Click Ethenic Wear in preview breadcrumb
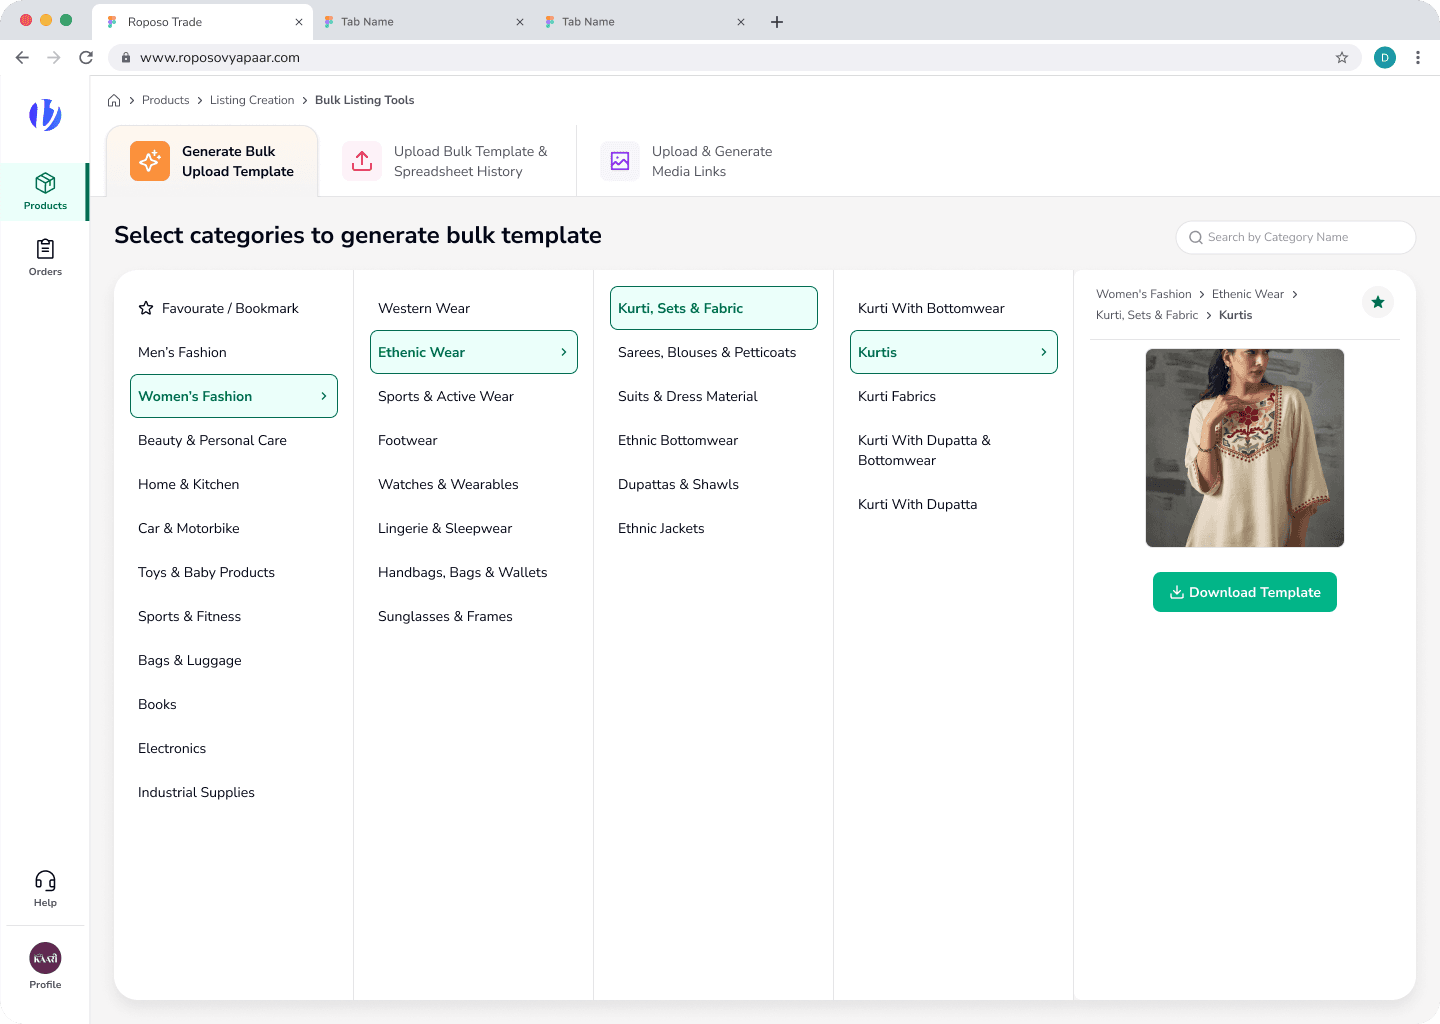The width and height of the screenshot is (1440, 1024). pos(1248,294)
